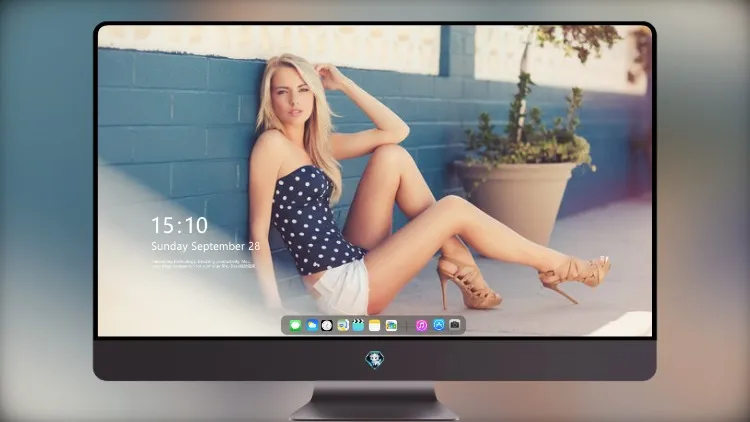Open the blue App Store icon
The image size is (750, 422).
point(439,325)
